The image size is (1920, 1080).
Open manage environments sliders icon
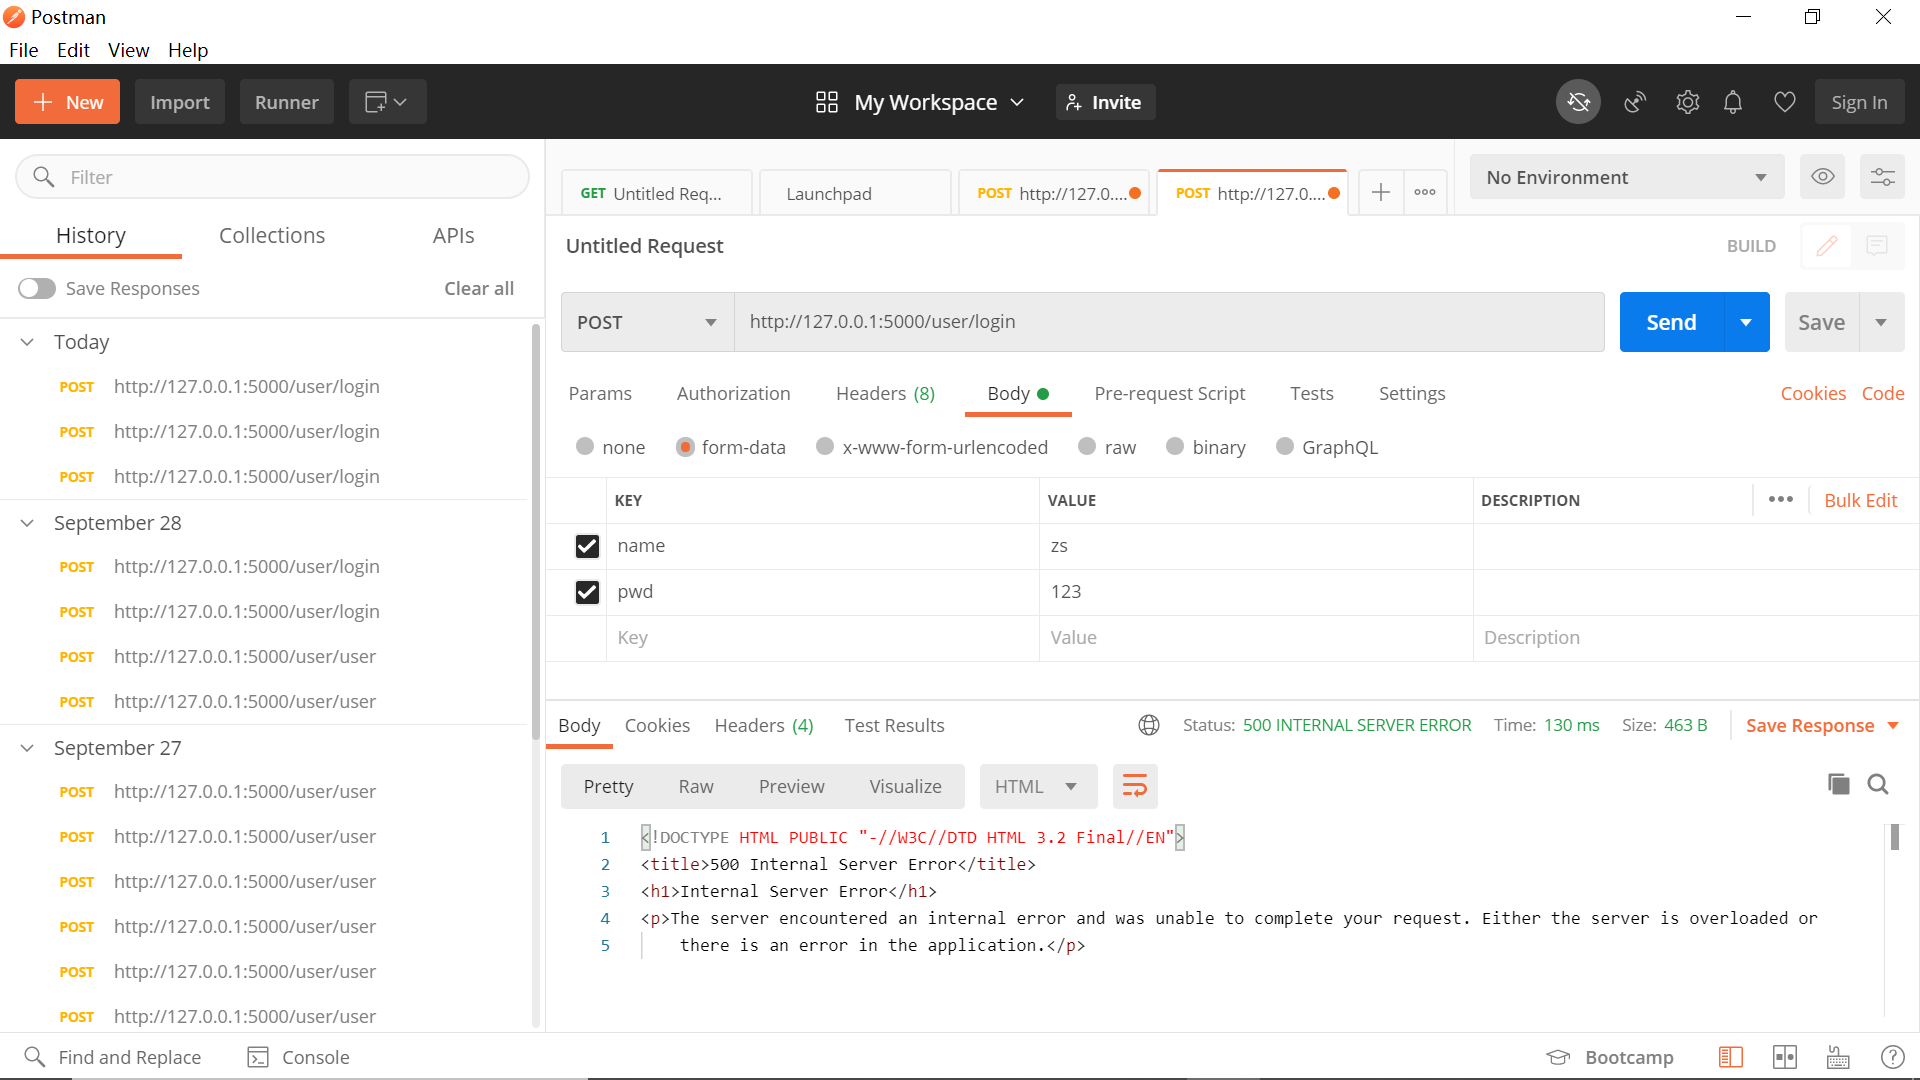pos(1882,177)
